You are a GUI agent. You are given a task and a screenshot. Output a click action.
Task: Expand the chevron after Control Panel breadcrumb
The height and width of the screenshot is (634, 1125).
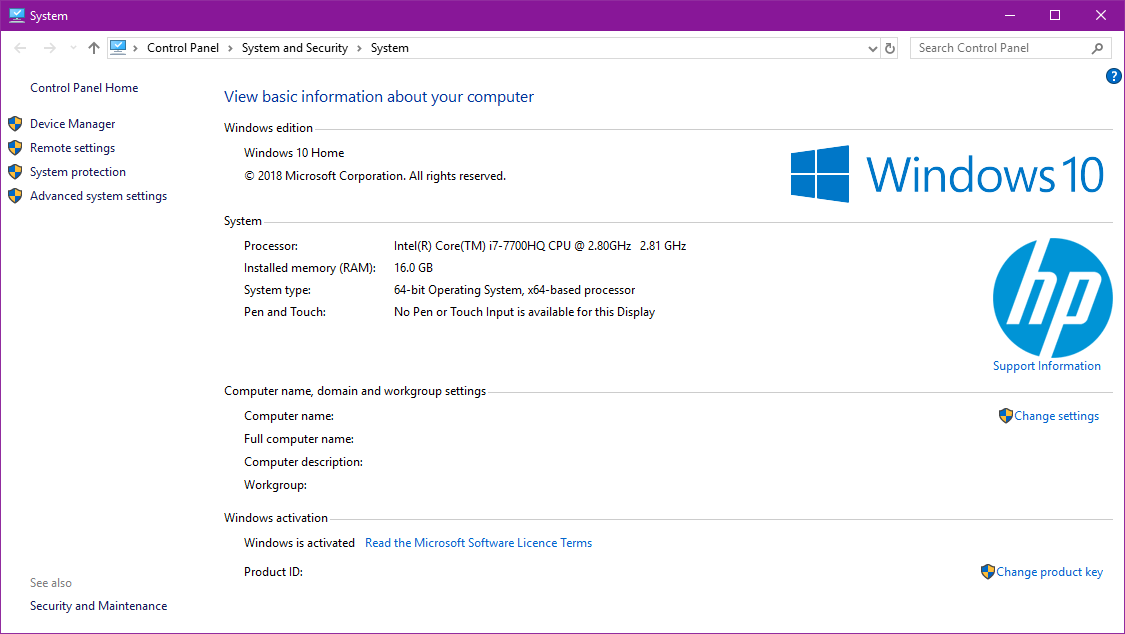click(228, 47)
